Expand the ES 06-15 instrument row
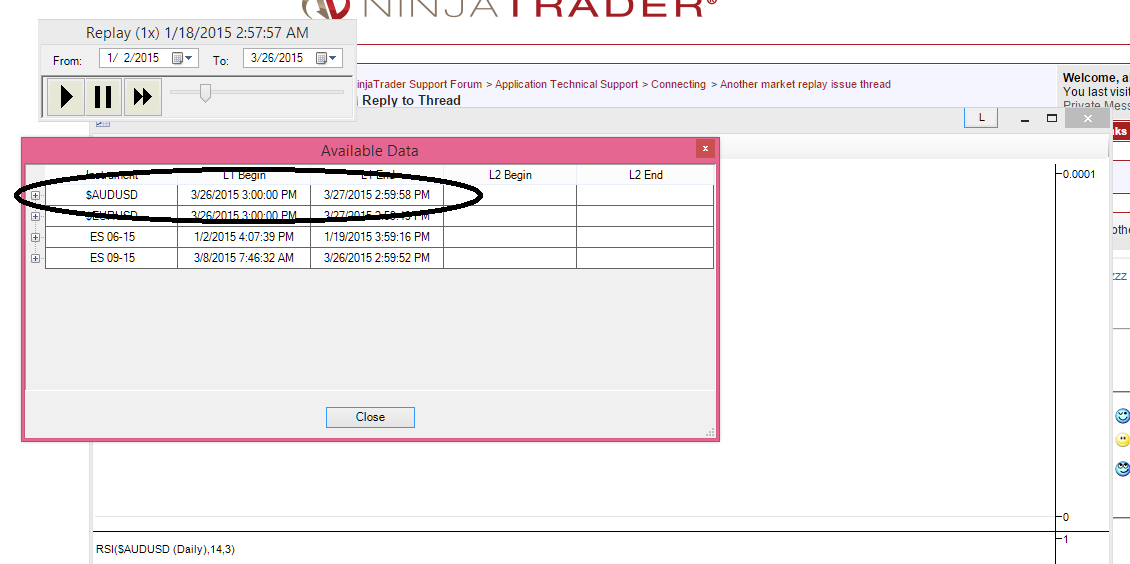Screen dimensions: 1130x564 coord(35,237)
